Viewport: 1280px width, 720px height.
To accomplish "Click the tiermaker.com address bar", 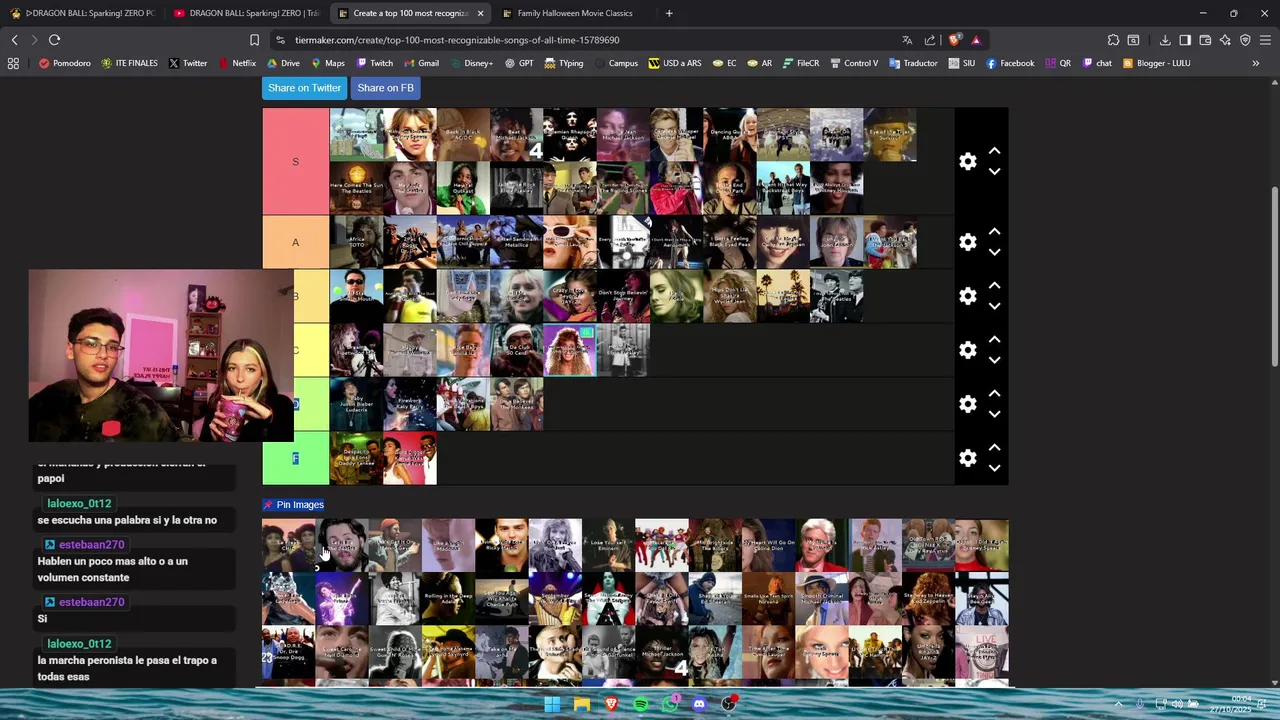I will coord(590,40).
